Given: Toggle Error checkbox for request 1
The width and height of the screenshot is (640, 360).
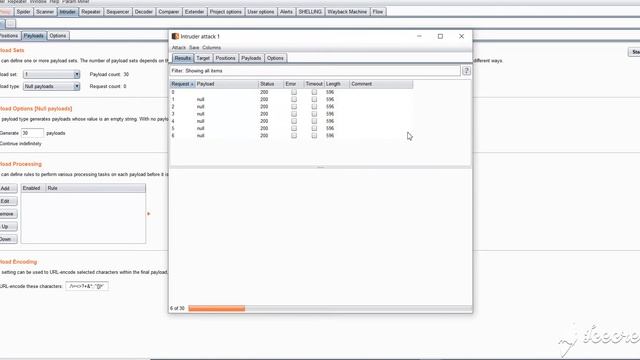Looking at the screenshot, I should (x=294, y=99).
